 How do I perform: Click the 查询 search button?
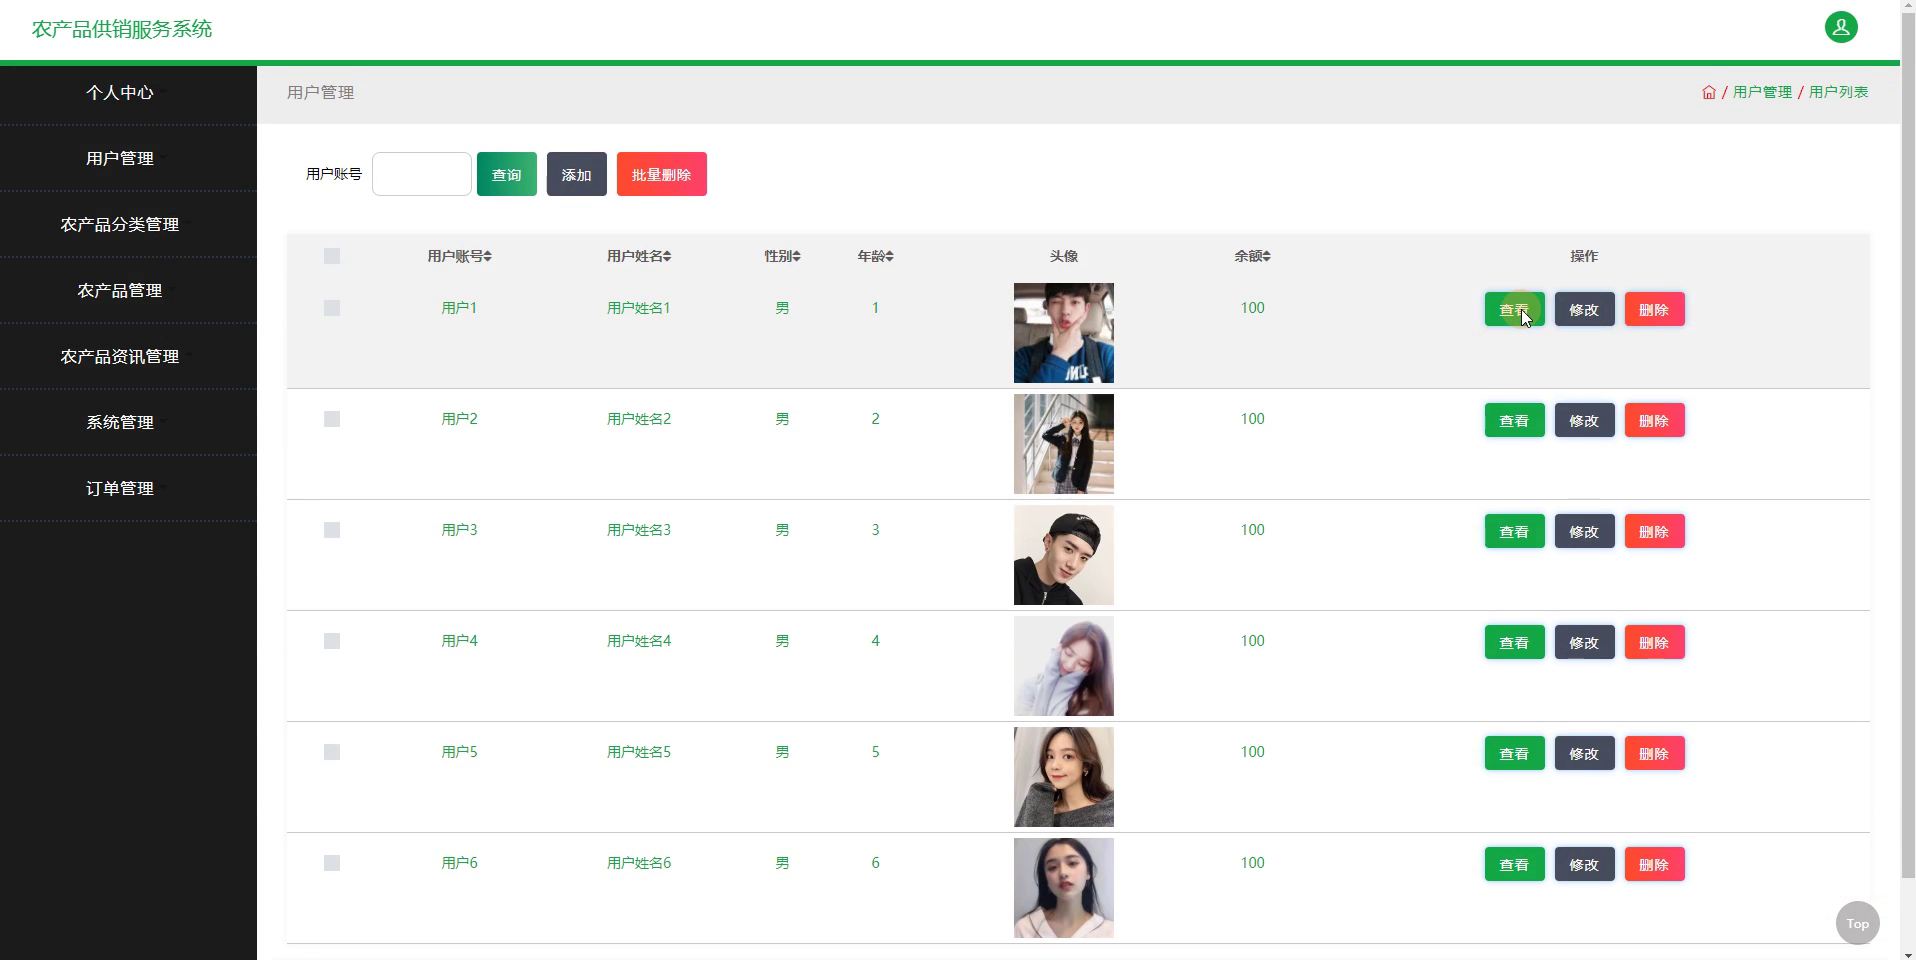(507, 174)
